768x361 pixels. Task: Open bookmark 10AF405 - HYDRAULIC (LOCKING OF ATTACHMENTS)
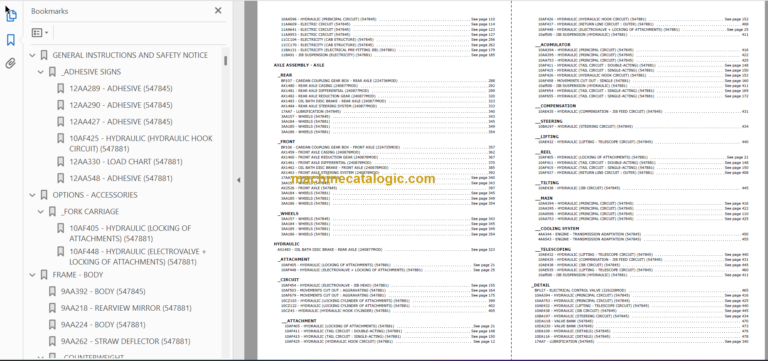[130, 234]
